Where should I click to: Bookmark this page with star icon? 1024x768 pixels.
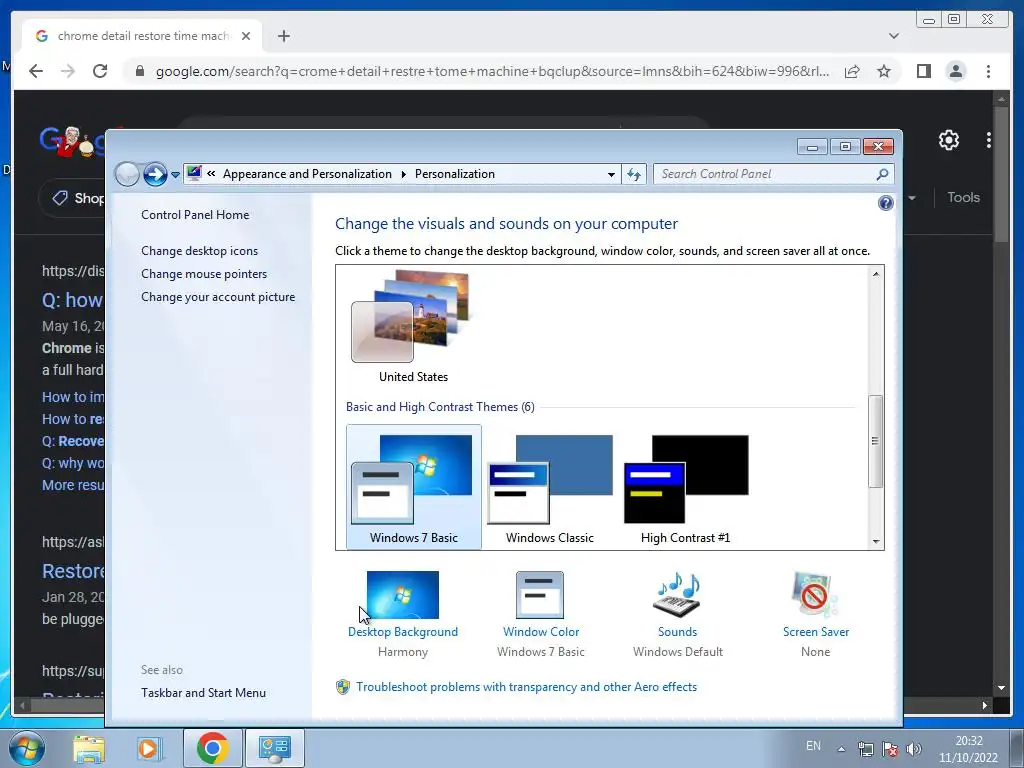884,71
